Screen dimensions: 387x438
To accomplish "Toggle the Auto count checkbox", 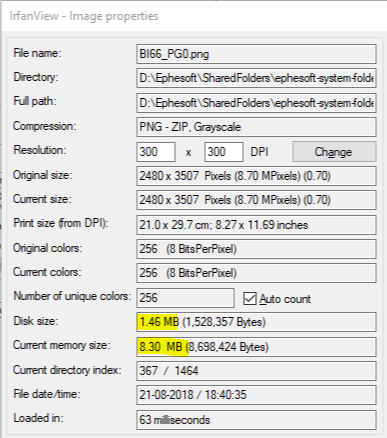I will (250, 299).
